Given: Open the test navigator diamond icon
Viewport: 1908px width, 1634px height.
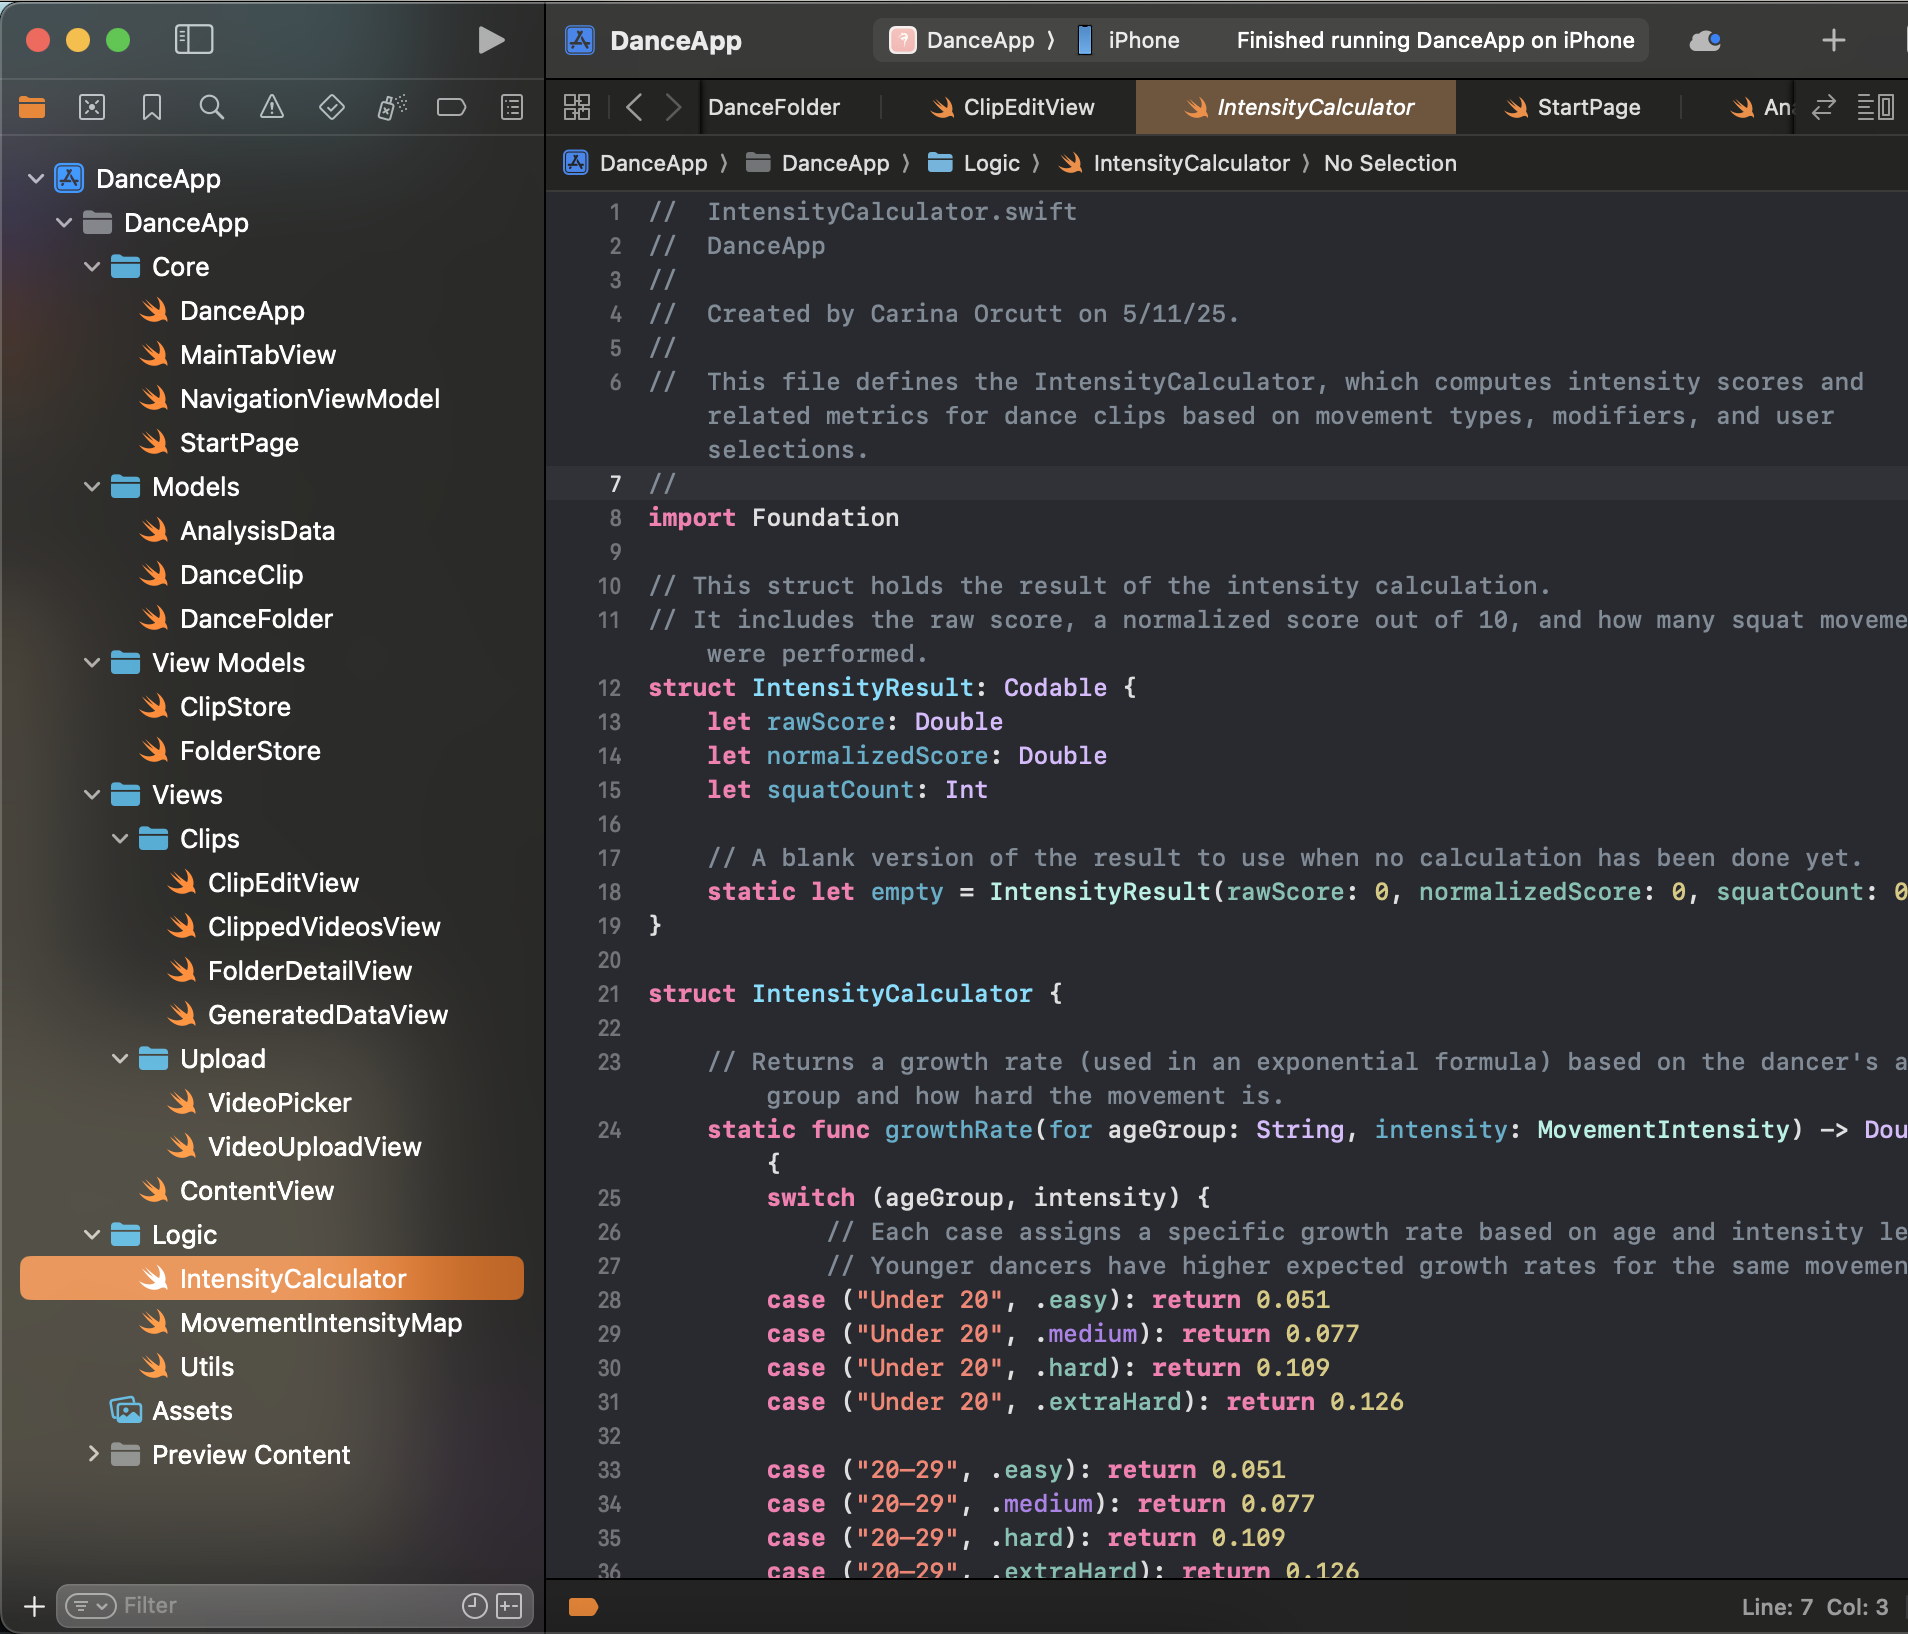Looking at the screenshot, I should [x=332, y=107].
